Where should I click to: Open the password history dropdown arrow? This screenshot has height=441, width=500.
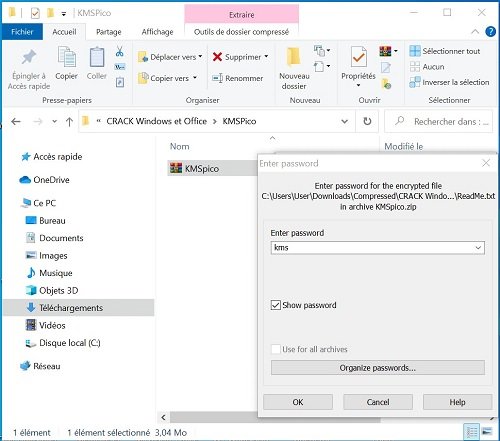coord(478,248)
